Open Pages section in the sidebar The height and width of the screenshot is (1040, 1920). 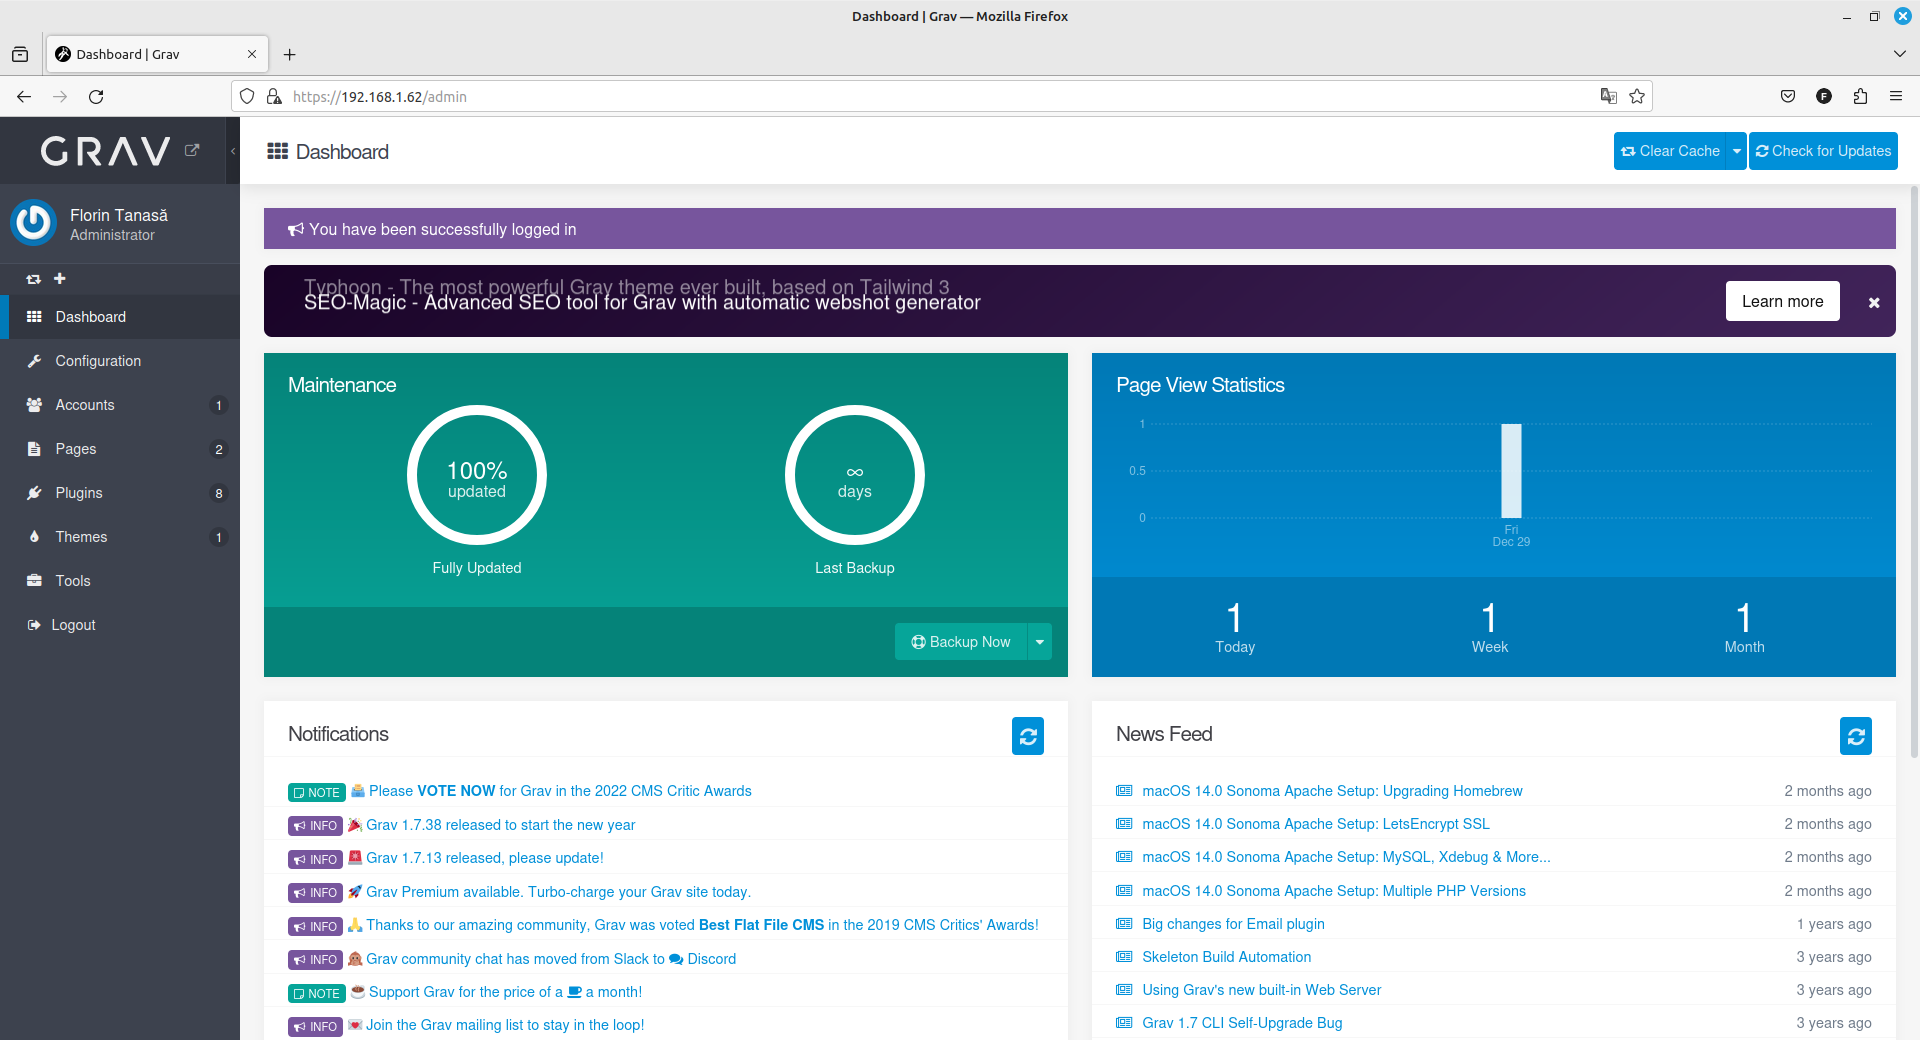pos(120,449)
